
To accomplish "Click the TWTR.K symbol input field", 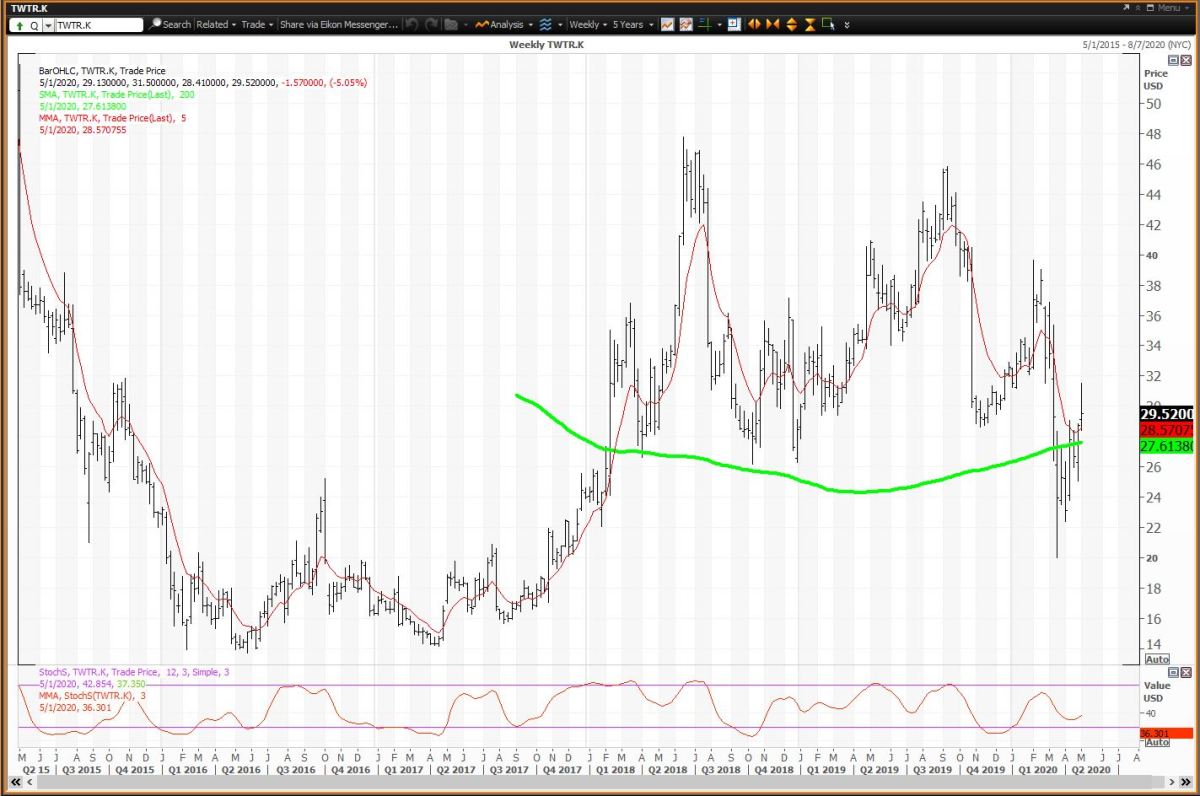I will [95, 24].
